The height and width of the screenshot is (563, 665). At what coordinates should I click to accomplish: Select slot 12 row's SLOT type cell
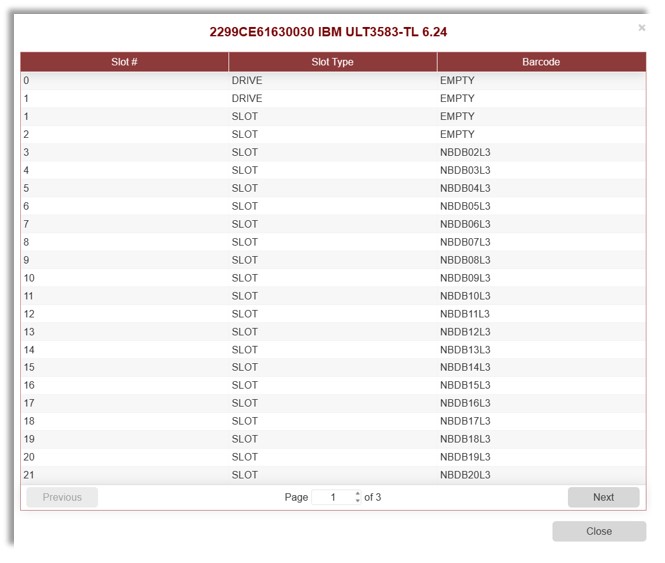pos(245,314)
